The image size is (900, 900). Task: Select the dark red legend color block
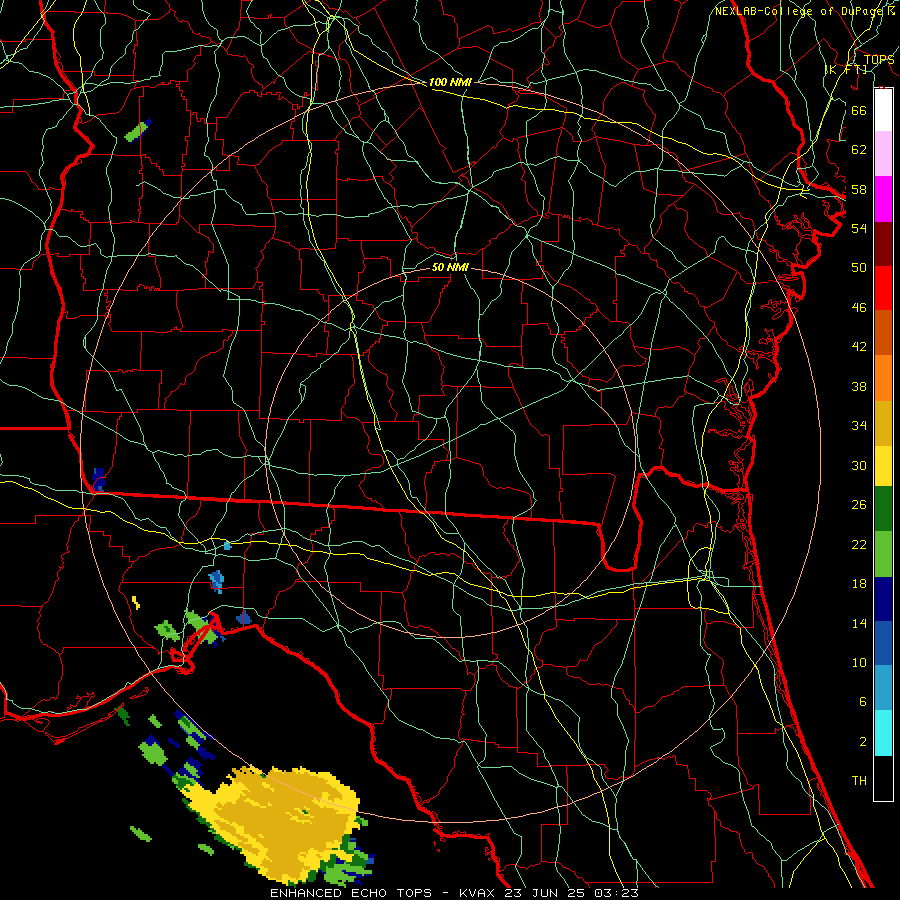883,244
